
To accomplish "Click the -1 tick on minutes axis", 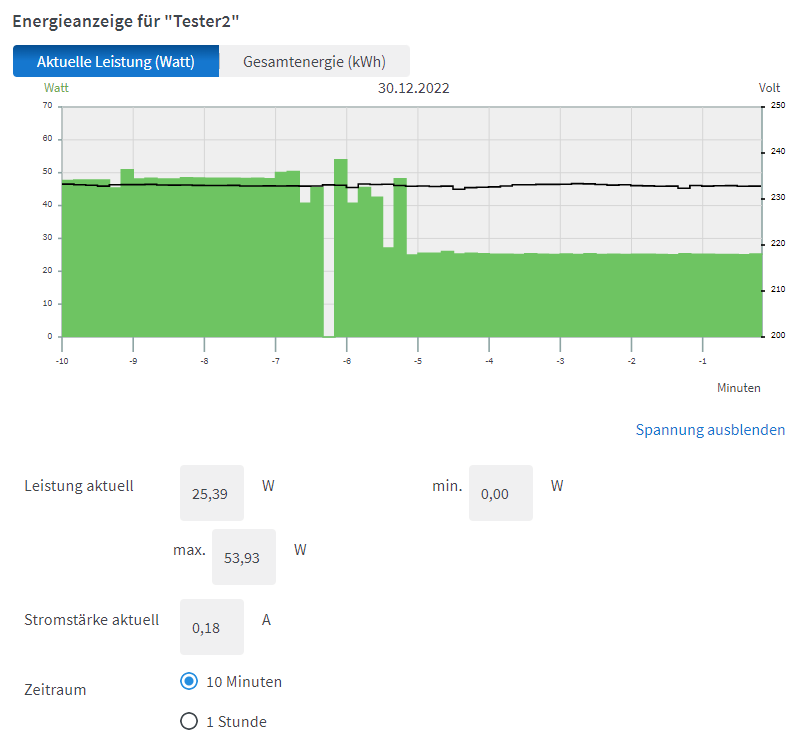I will click(703, 361).
